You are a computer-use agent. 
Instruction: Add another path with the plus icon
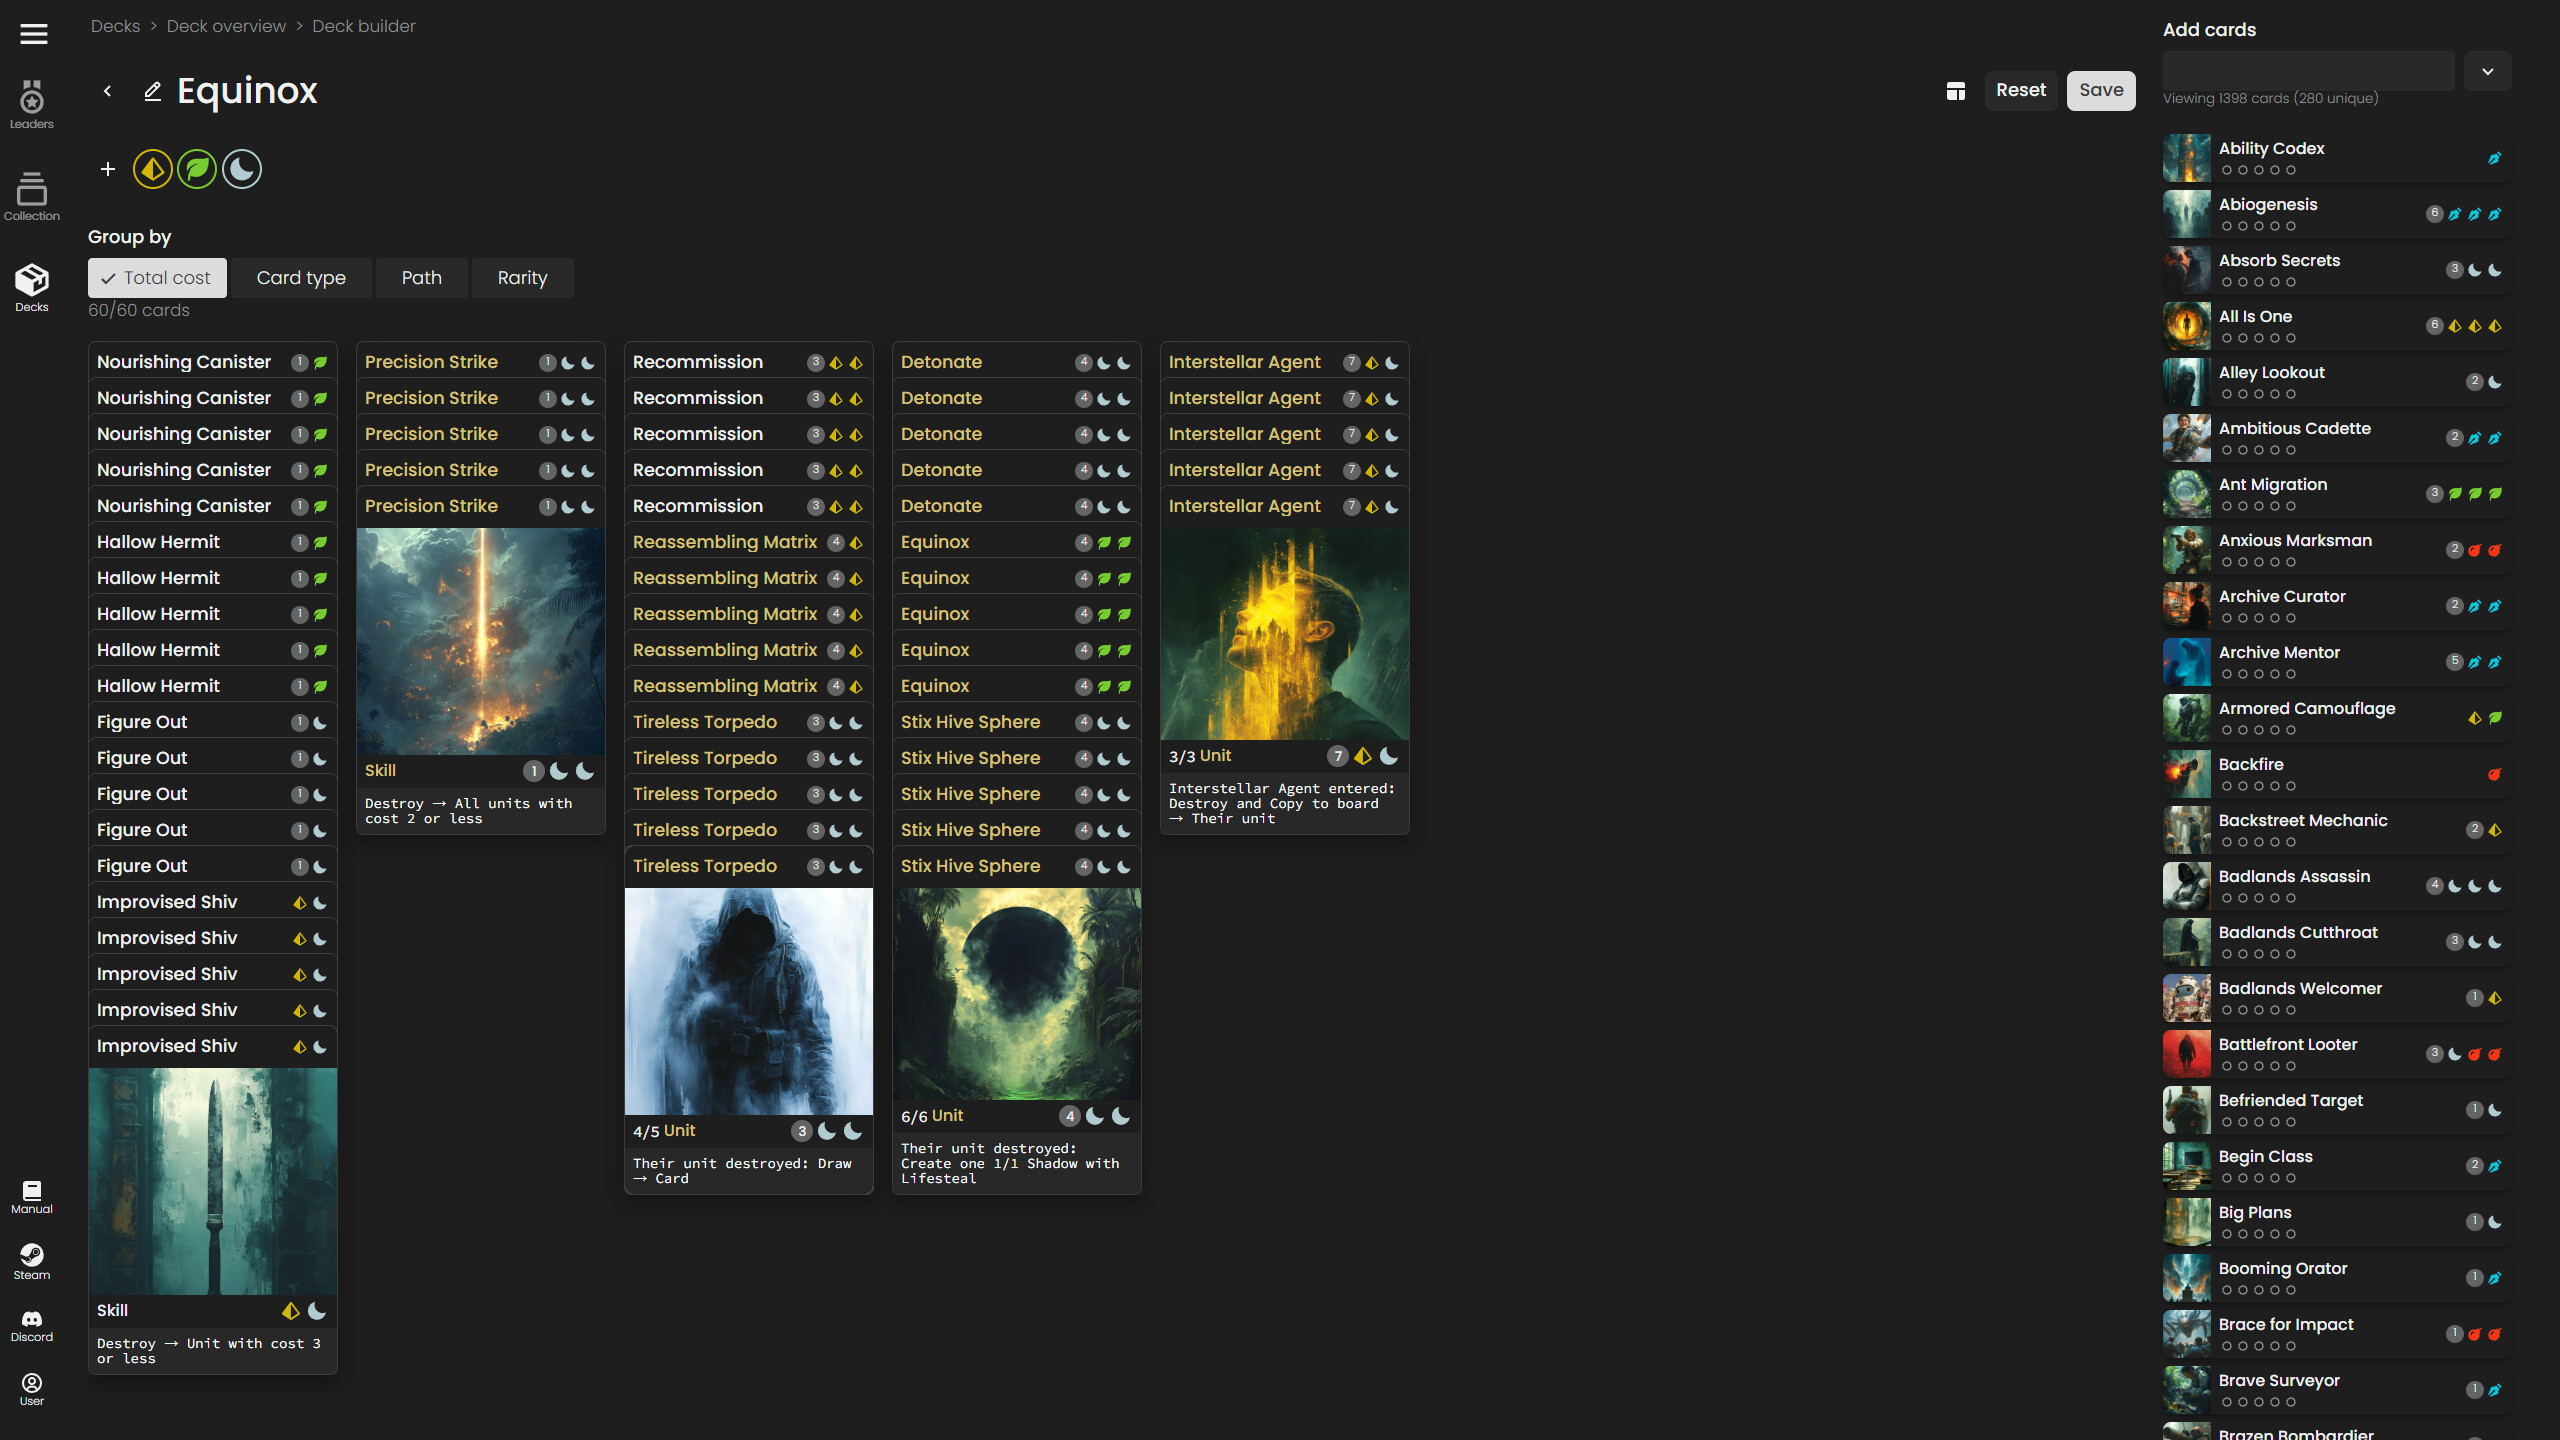coord(107,169)
